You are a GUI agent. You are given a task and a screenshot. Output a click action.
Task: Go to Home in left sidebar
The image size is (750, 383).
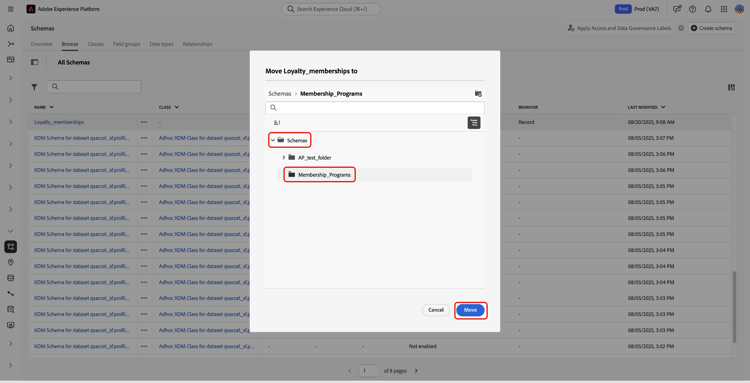point(11,28)
